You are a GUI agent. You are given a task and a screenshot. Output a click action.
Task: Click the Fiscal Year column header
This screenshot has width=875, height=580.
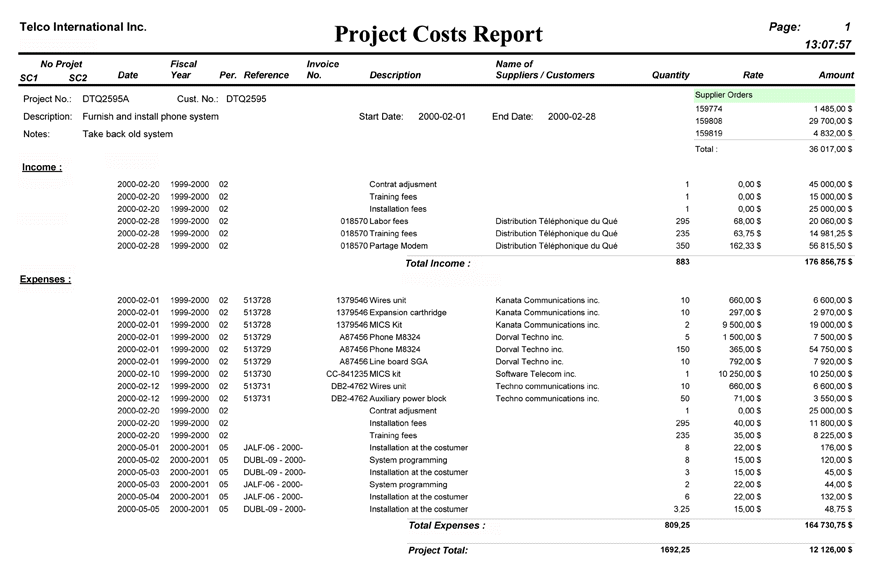[183, 69]
